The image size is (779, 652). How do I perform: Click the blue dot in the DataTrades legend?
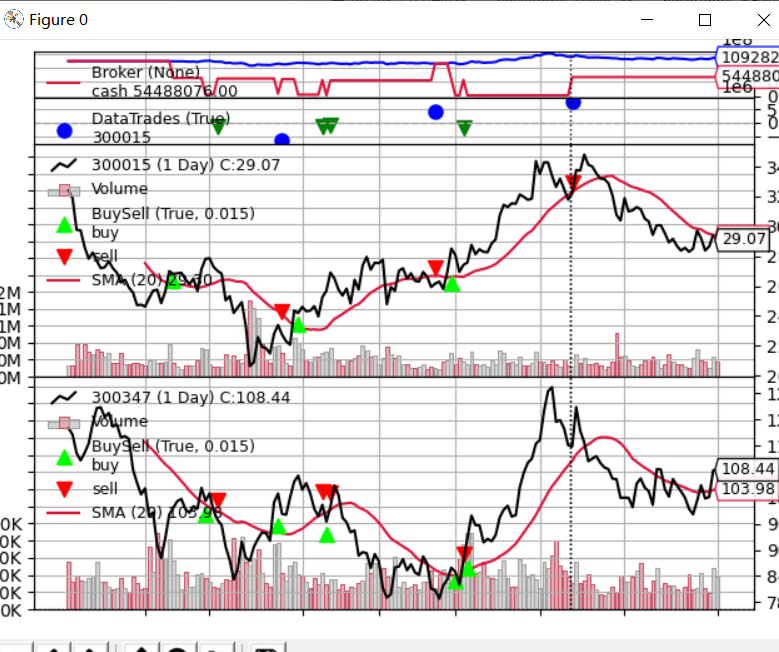point(65,130)
